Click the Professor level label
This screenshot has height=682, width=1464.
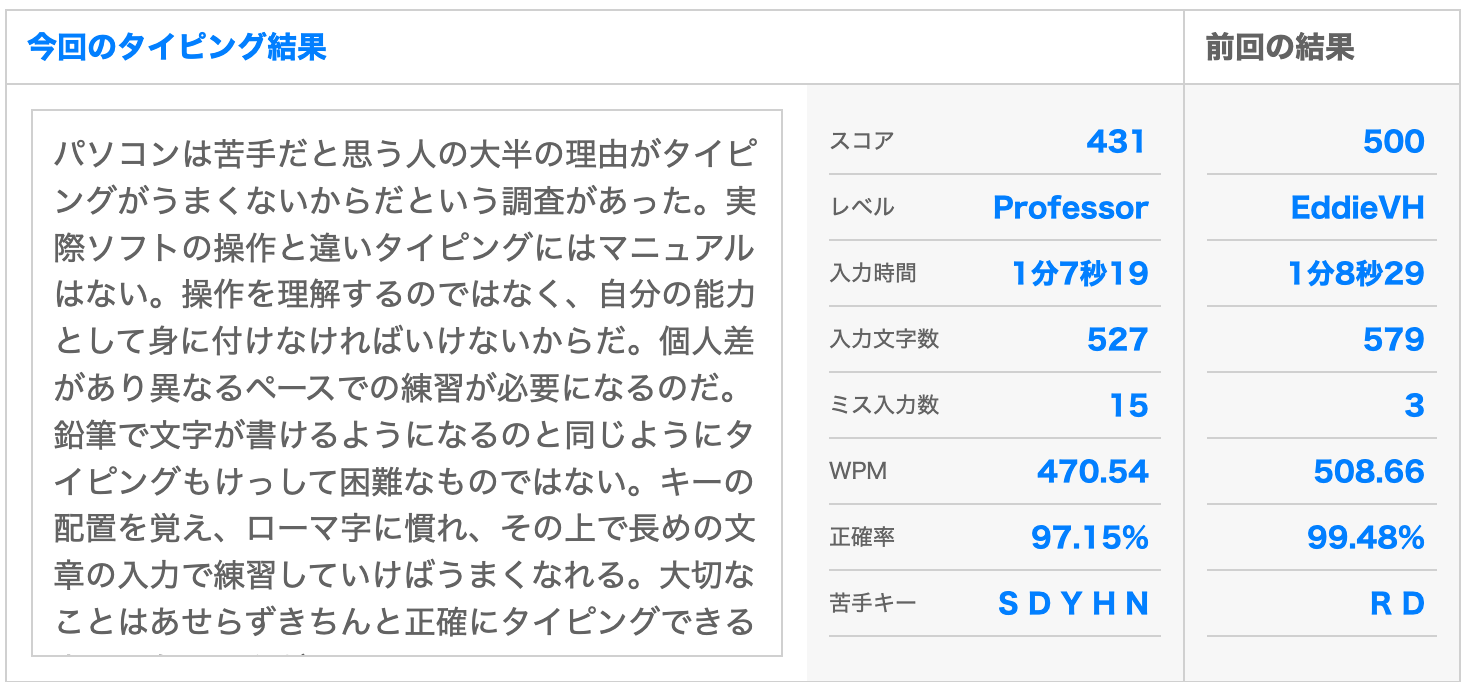pyautogui.click(x=1070, y=207)
